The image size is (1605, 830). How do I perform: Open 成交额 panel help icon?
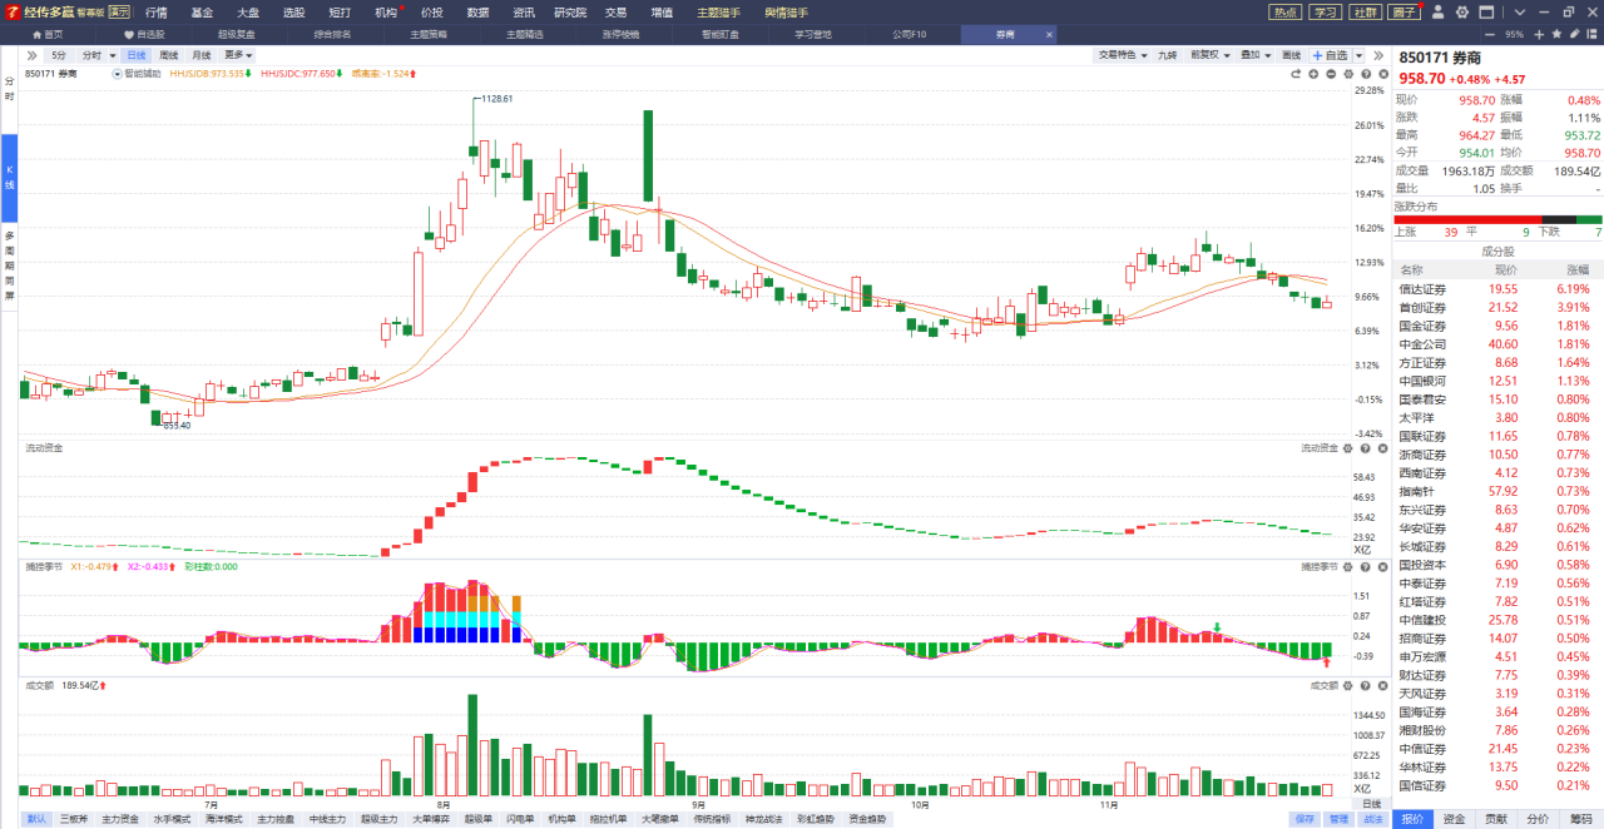(x=1366, y=686)
